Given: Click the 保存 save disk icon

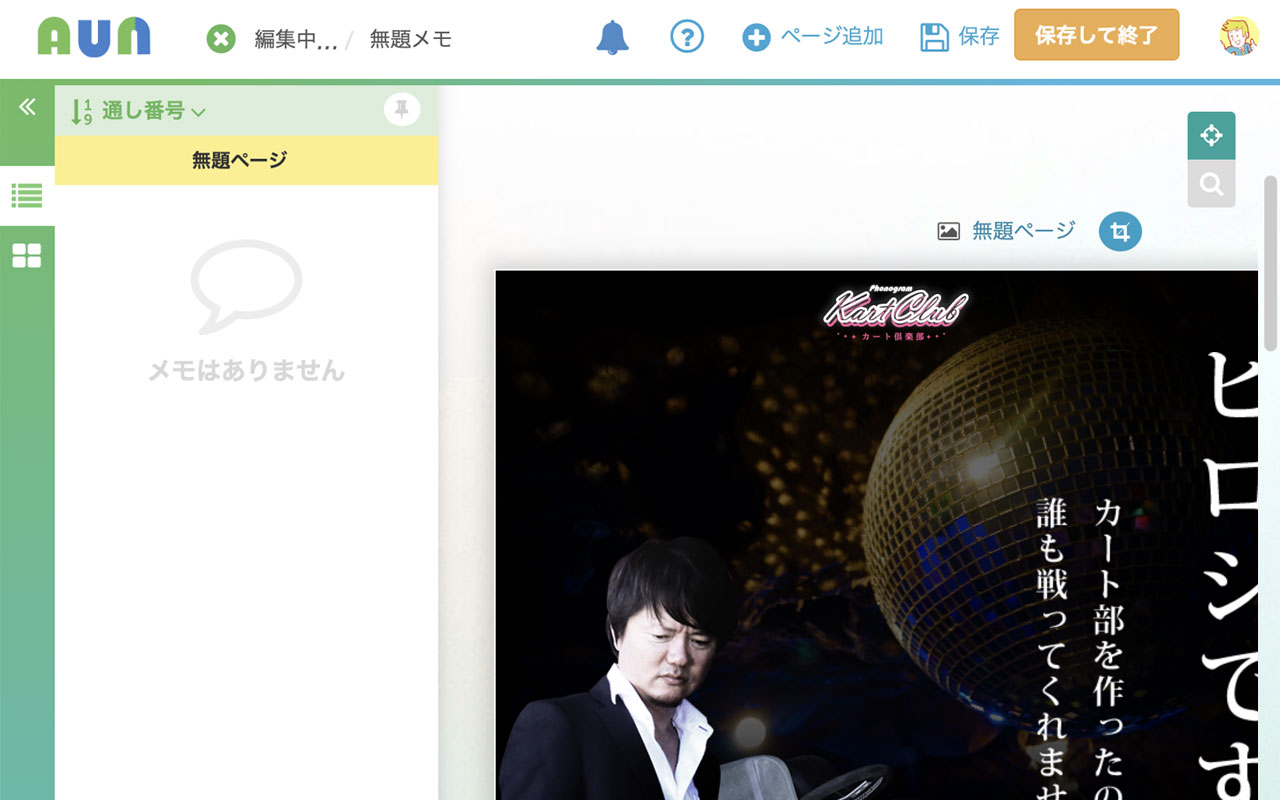Looking at the screenshot, I should pos(932,36).
